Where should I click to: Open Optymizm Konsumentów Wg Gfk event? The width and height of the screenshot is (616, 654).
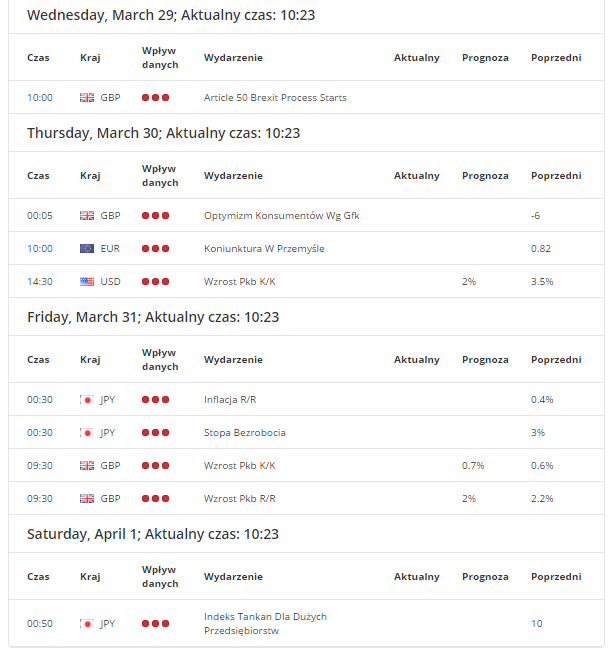coord(281,216)
